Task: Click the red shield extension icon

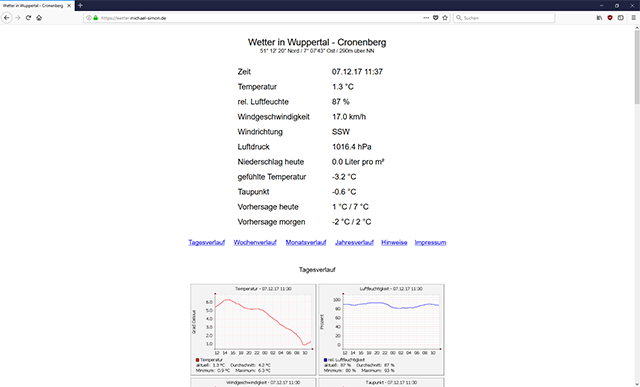Action: click(x=610, y=18)
